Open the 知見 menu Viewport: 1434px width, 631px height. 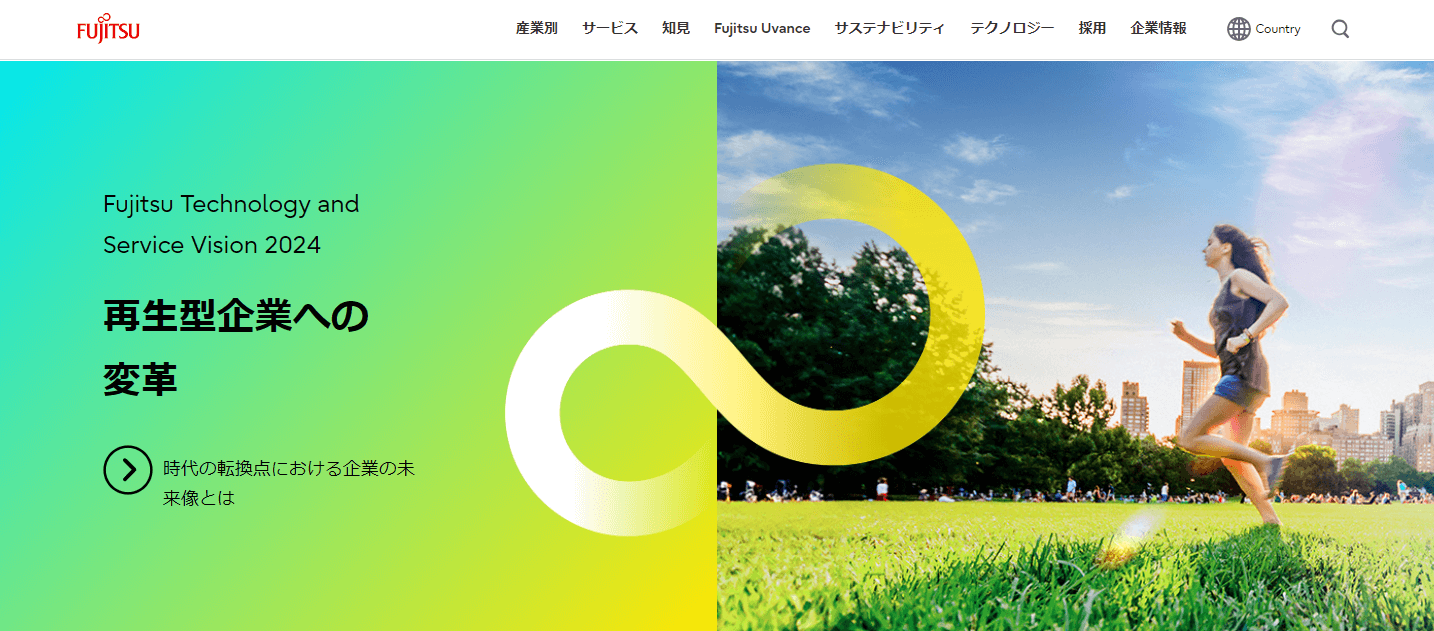(x=676, y=29)
